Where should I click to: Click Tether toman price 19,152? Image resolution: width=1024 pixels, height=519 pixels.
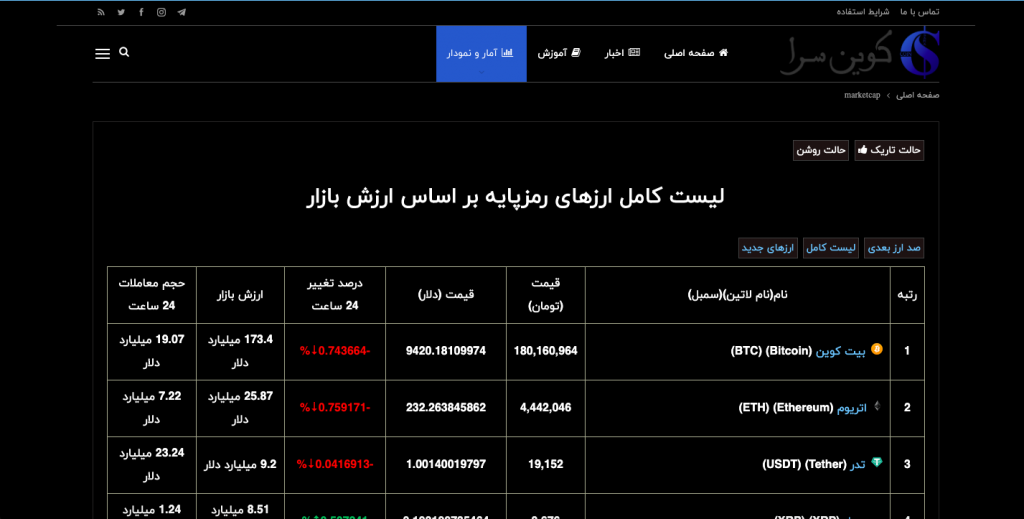[x=546, y=465]
